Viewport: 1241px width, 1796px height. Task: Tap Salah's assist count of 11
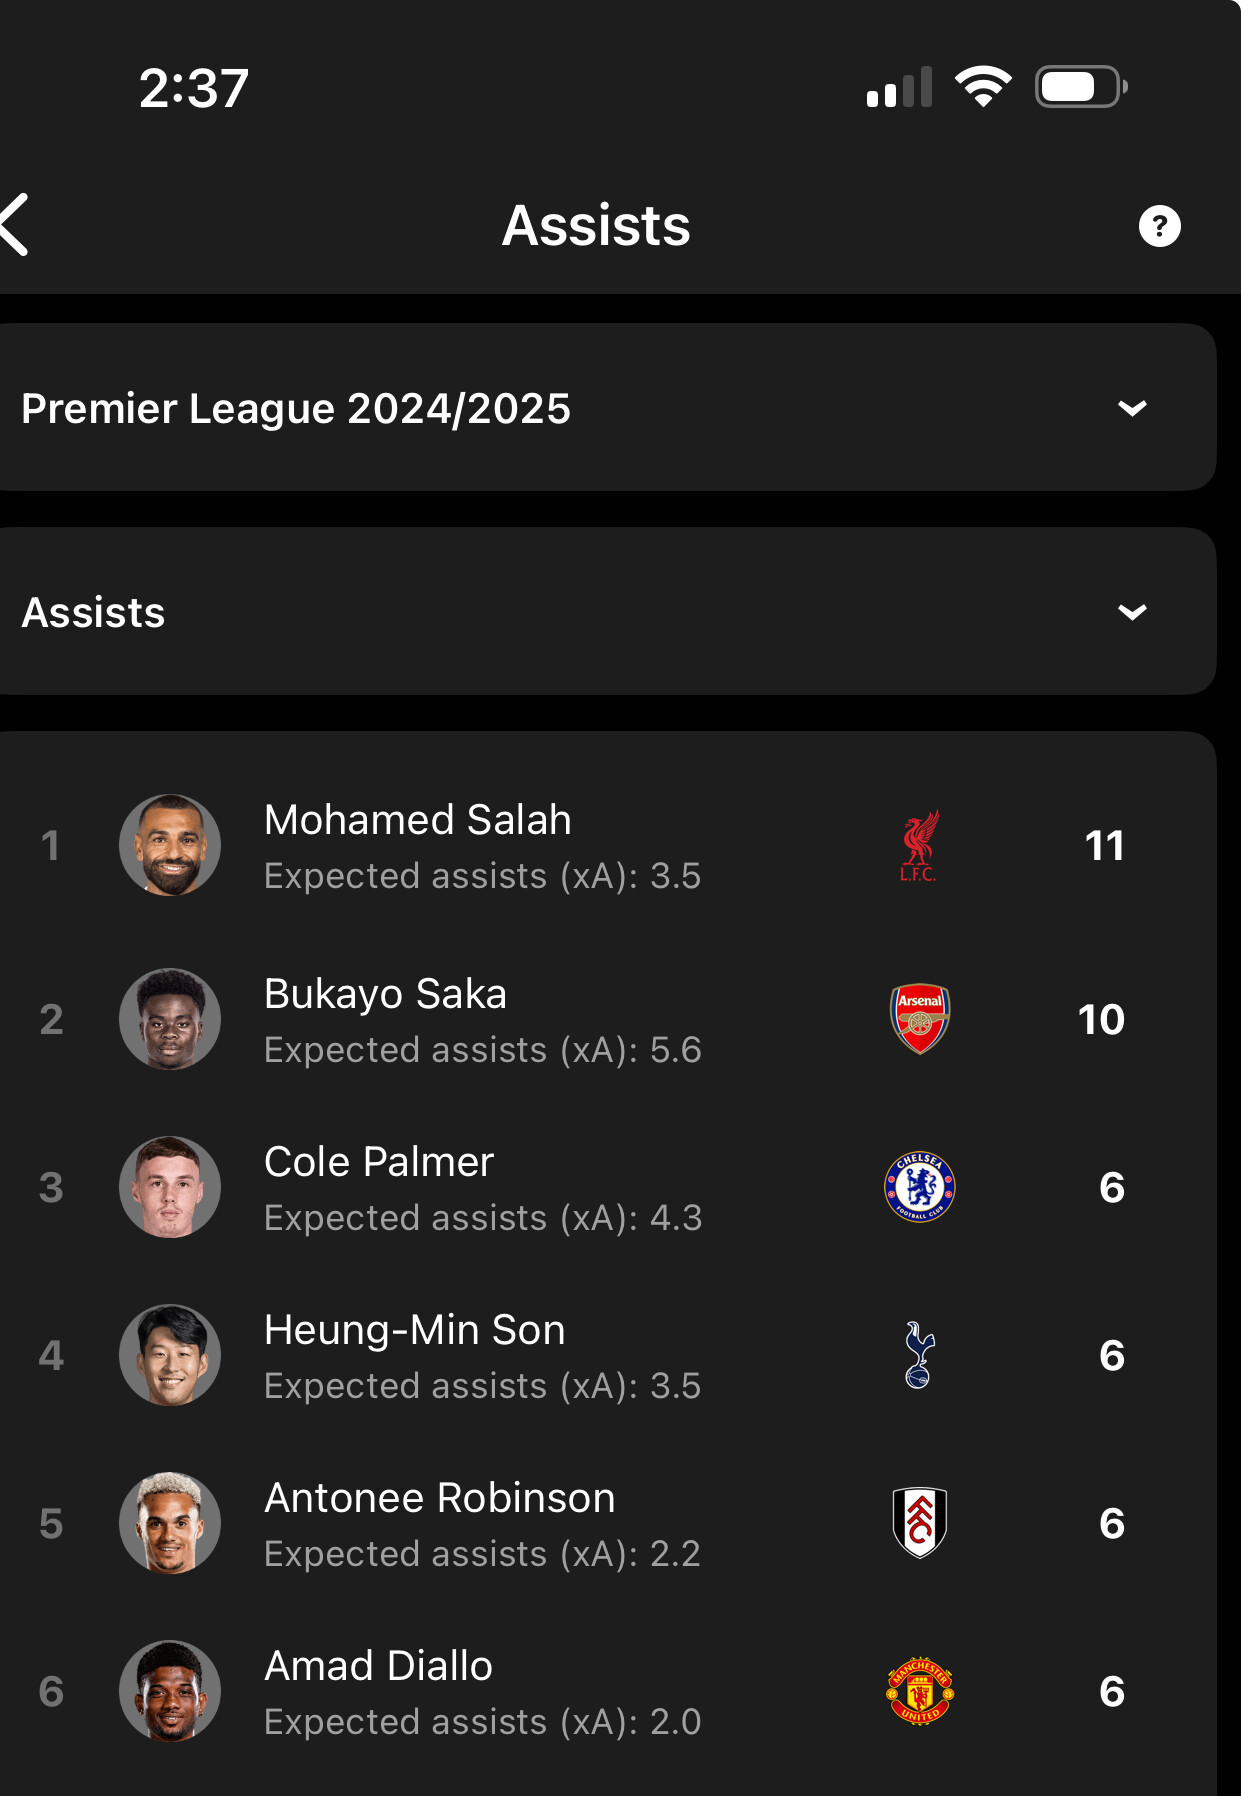click(x=1105, y=846)
